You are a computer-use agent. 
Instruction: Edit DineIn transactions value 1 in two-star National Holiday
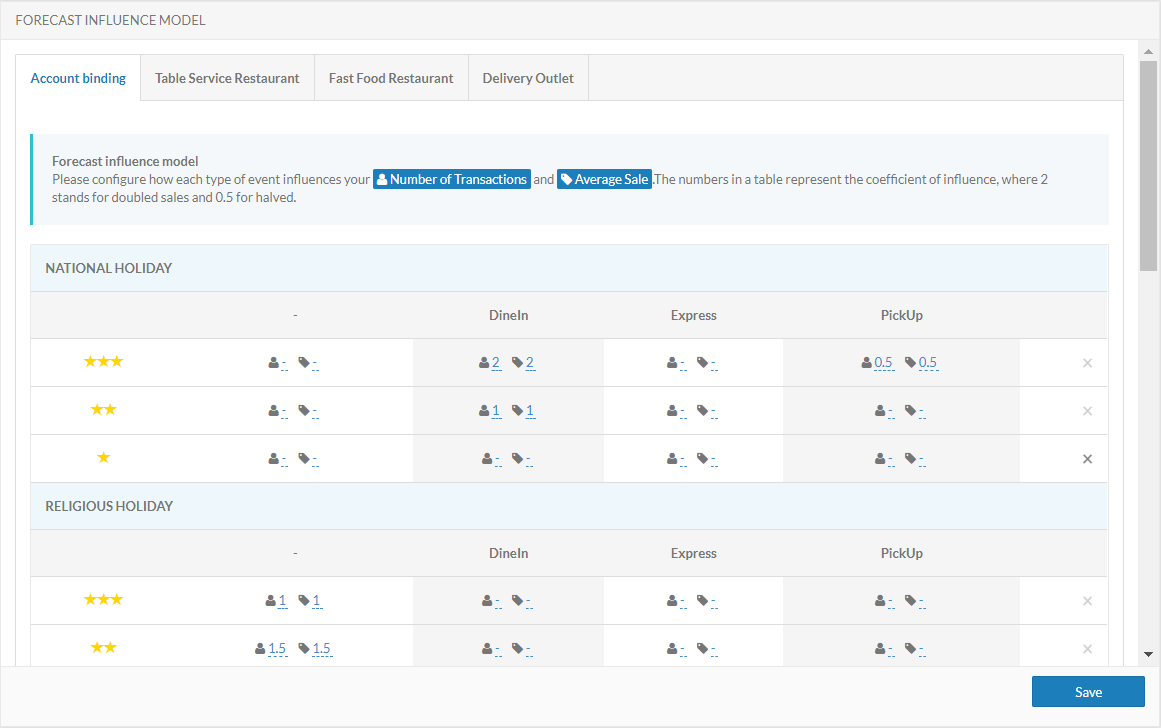[x=496, y=411]
